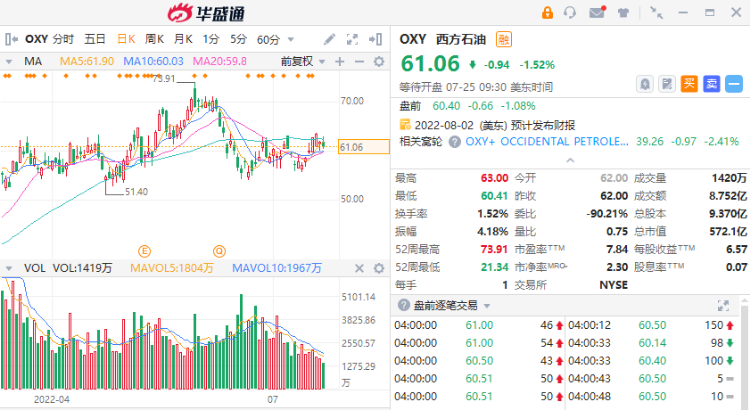
Task: Click 2022-08-02 earnings date text
Action: 444,125
